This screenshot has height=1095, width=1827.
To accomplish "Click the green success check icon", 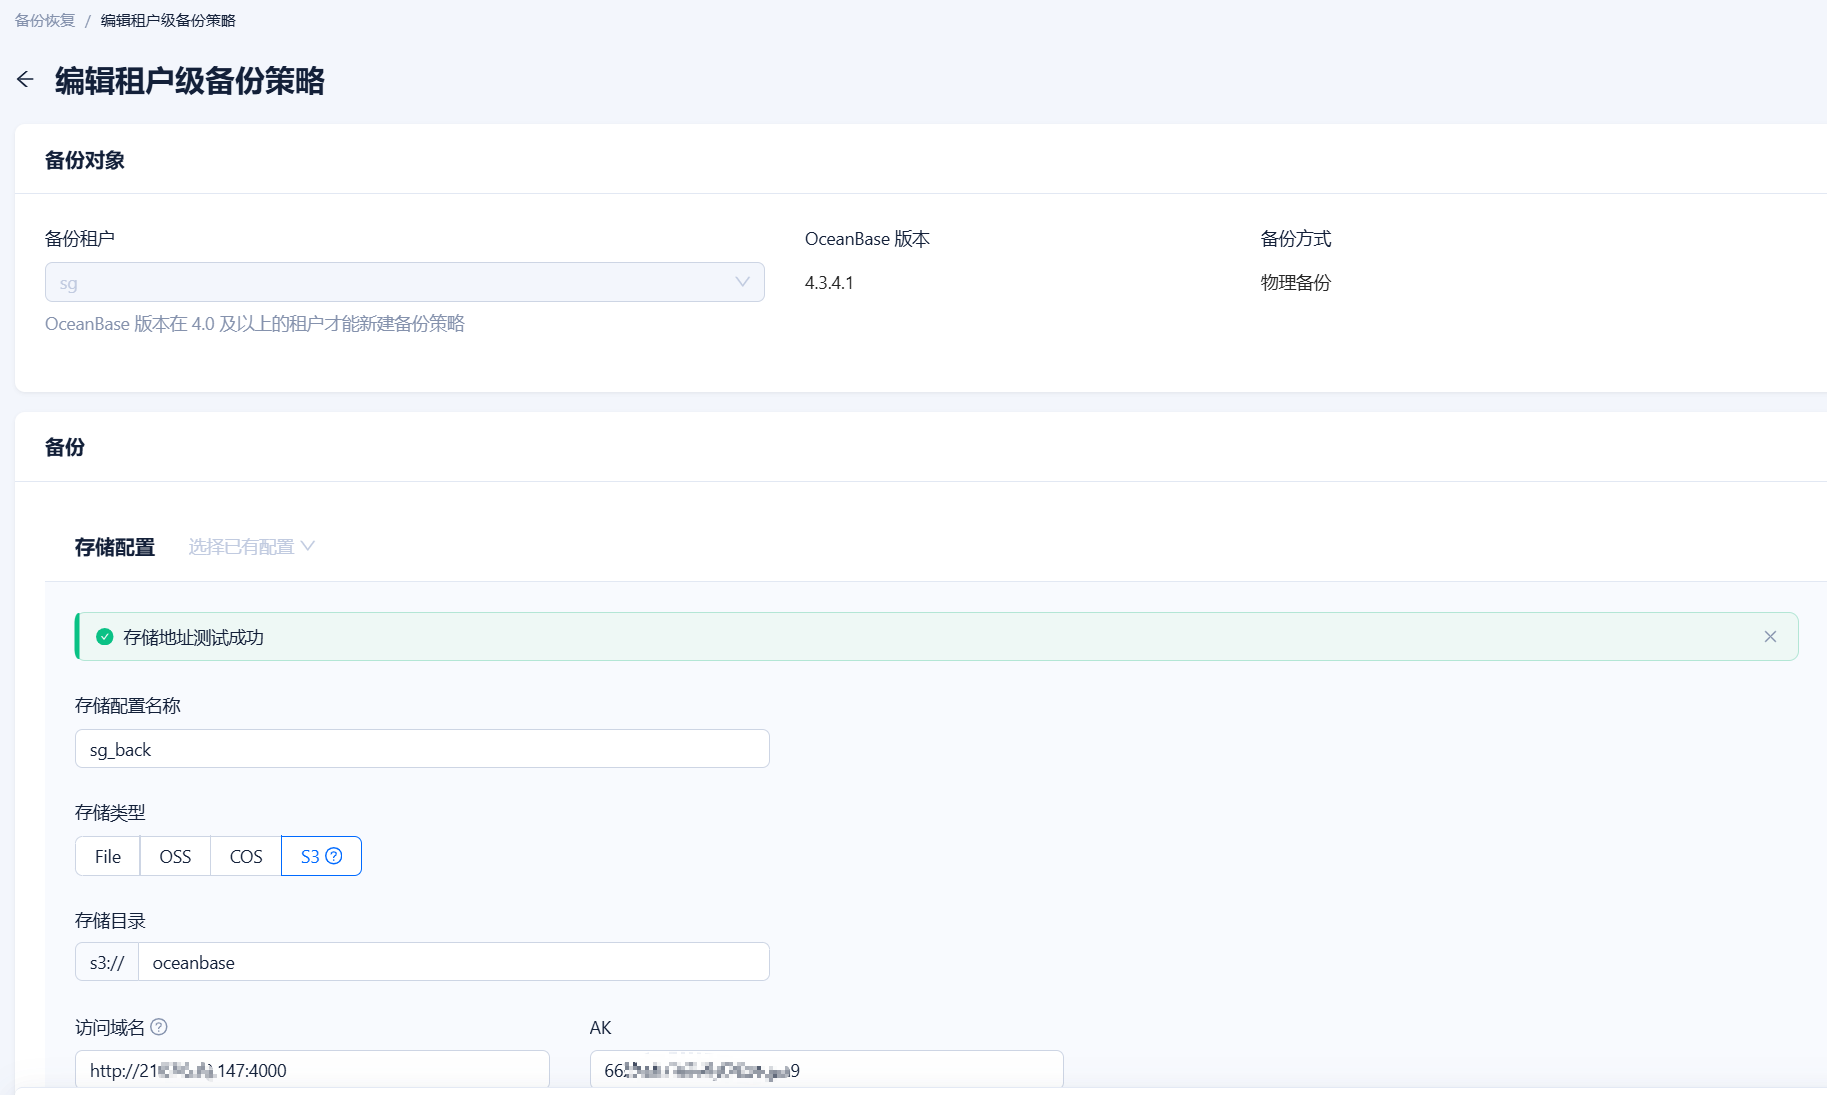I will pyautogui.click(x=104, y=637).
